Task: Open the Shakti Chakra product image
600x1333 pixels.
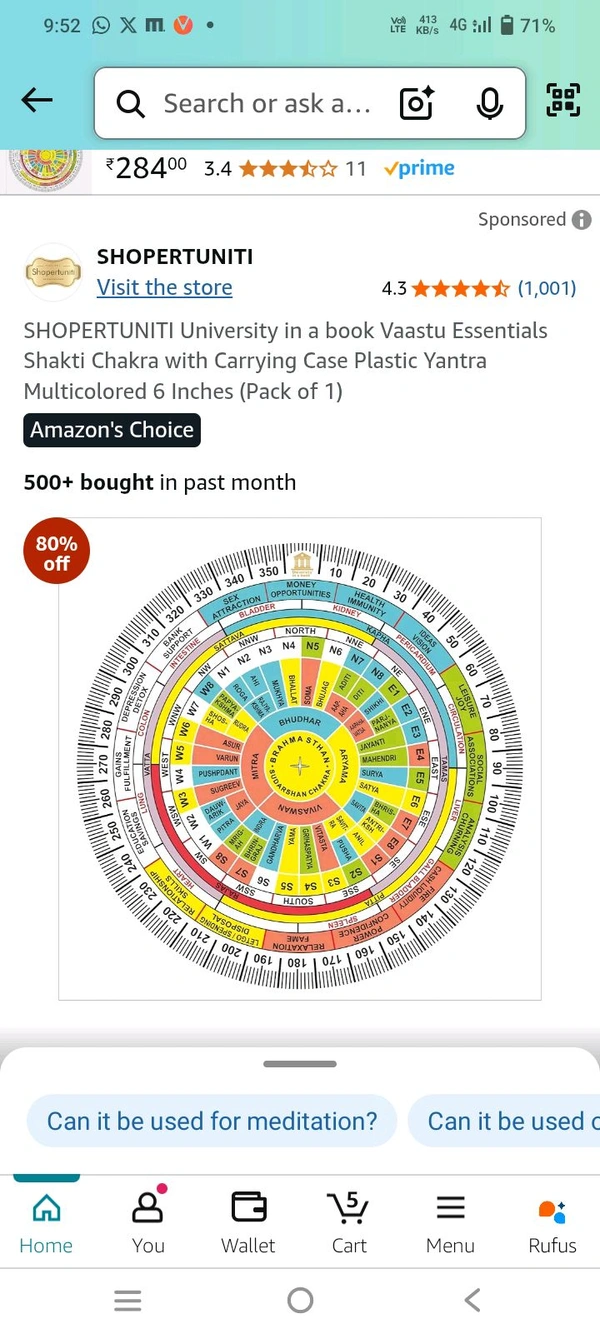Action: click(300, 759)
